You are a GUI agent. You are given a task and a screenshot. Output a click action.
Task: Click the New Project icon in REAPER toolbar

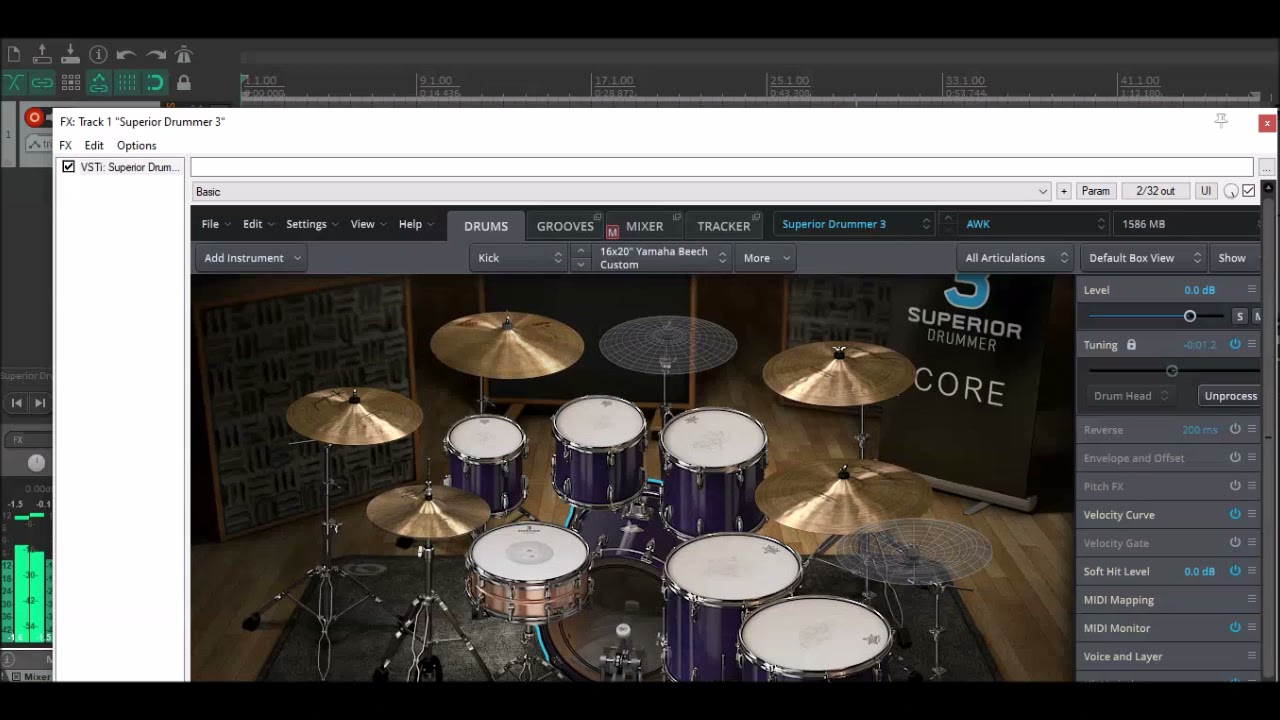[x=13, y=55]
